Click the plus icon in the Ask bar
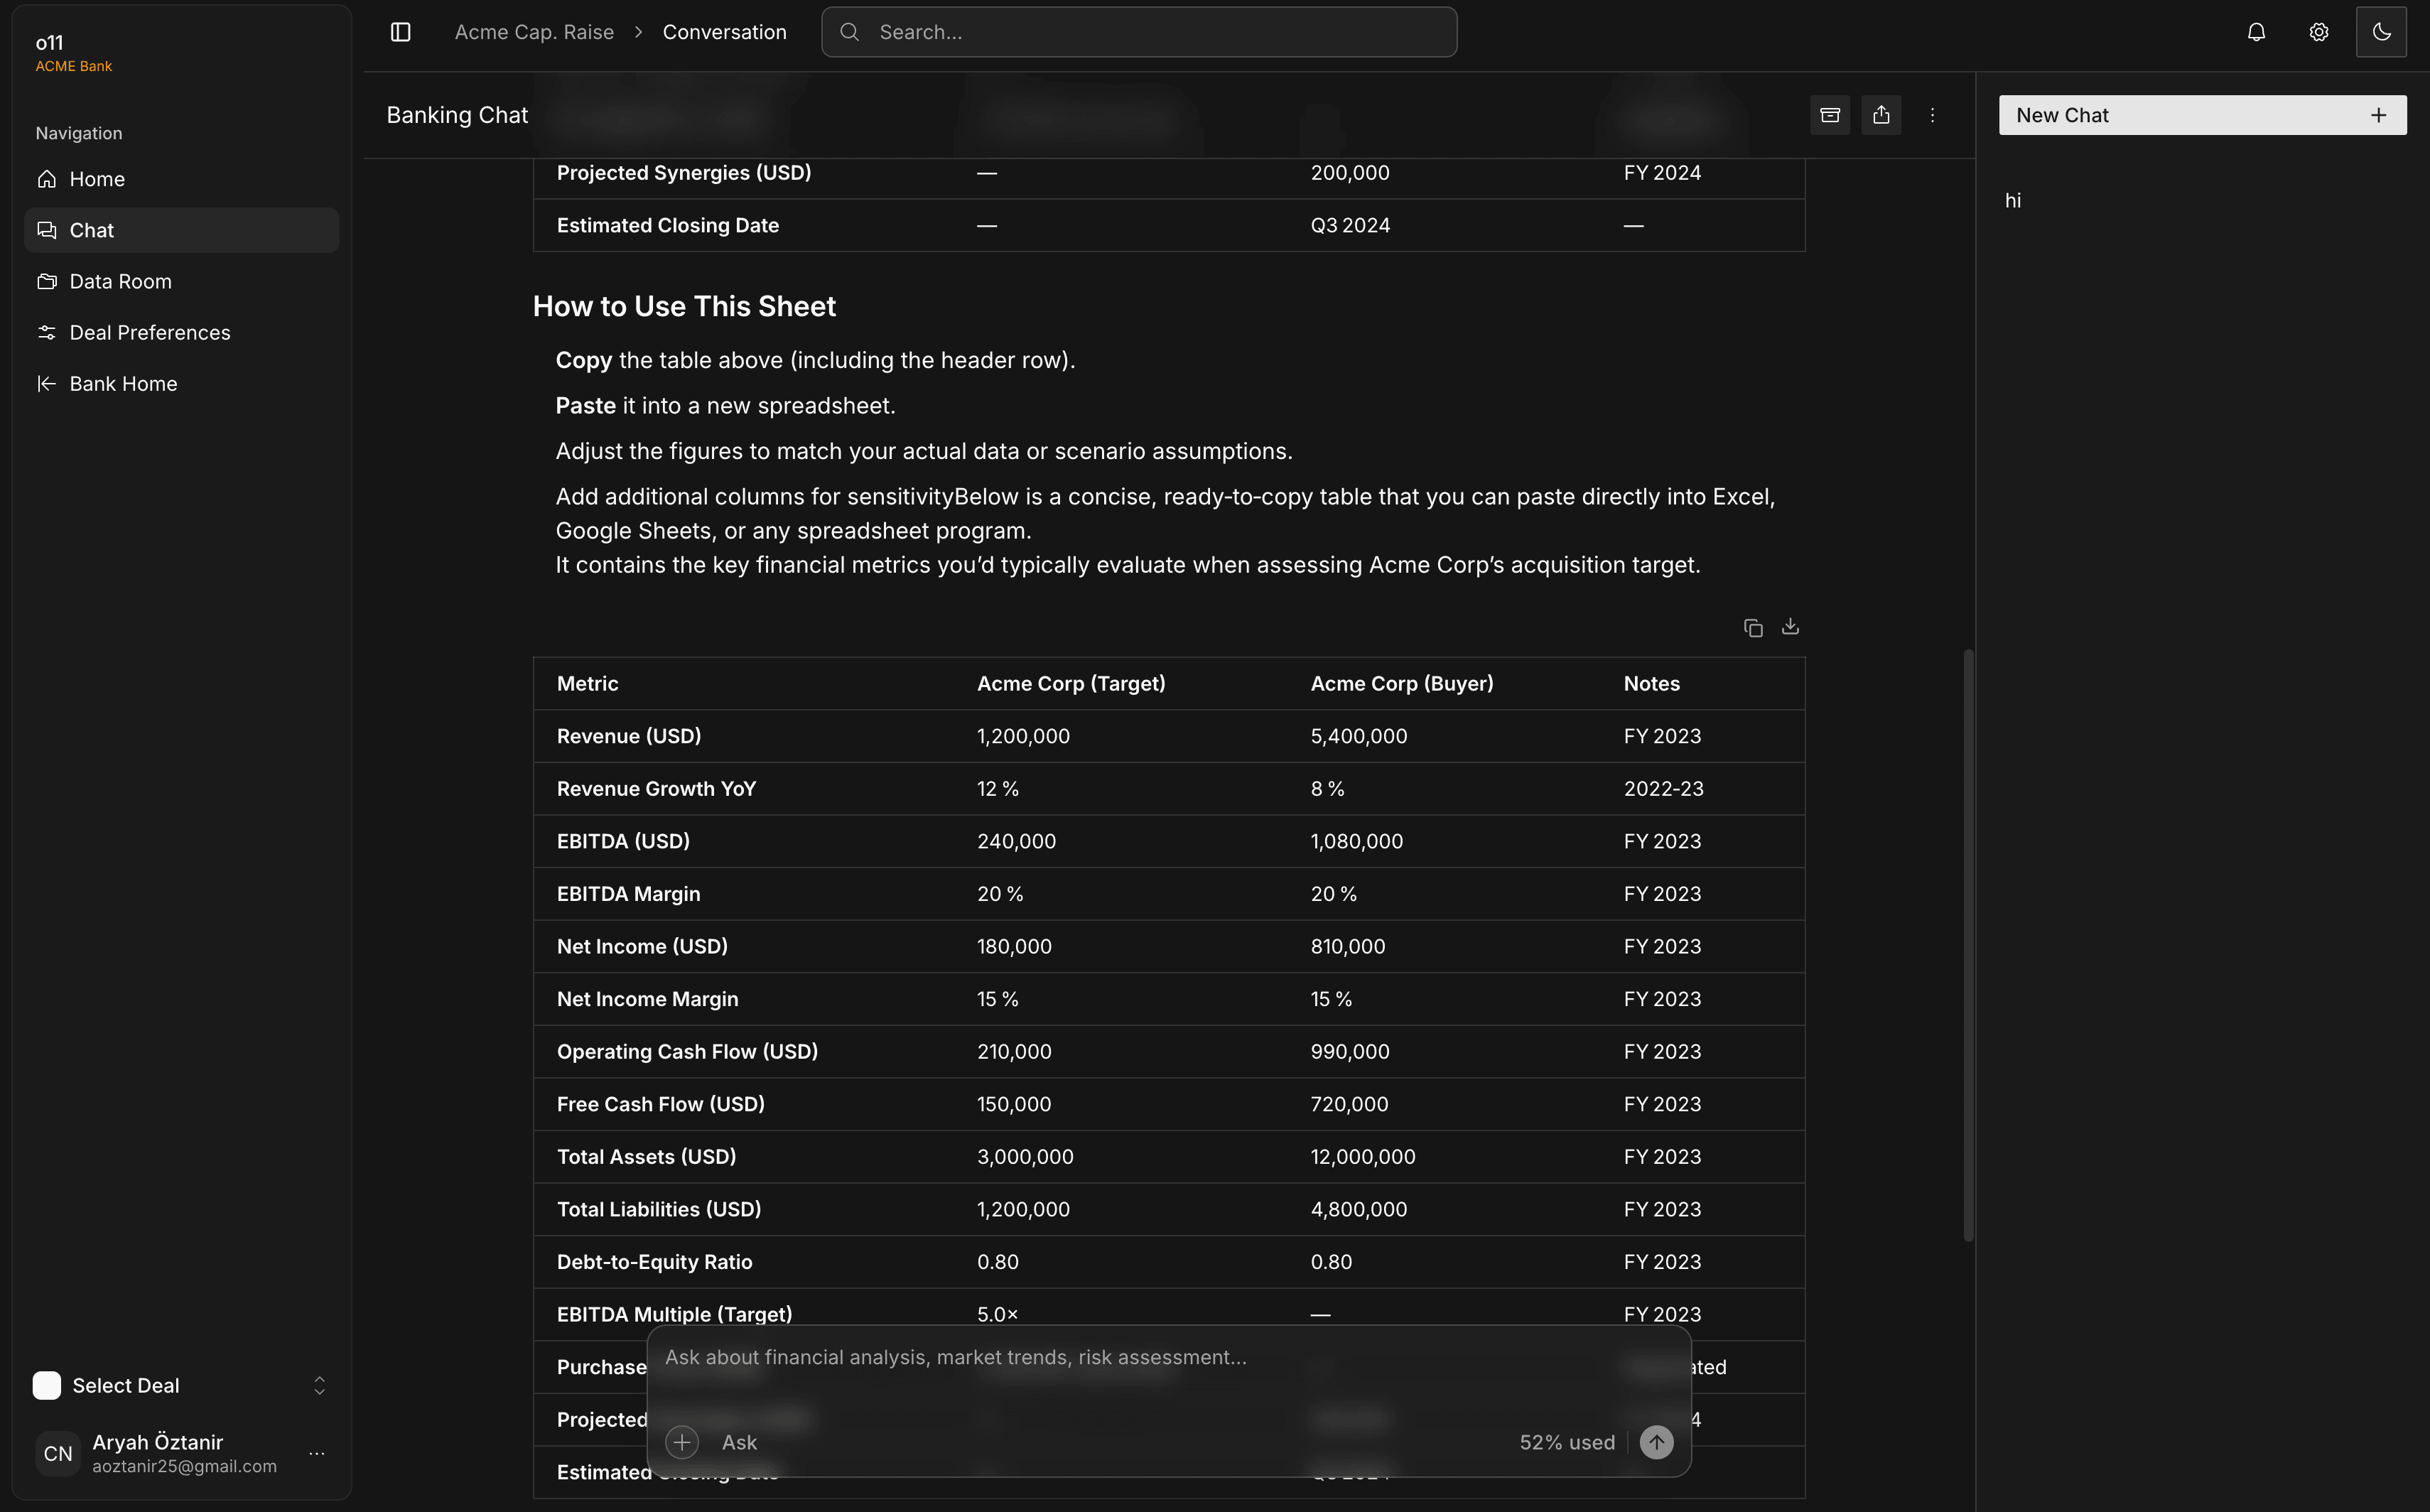This screenshot has height=1512, width=2430. pos(682,1441)
